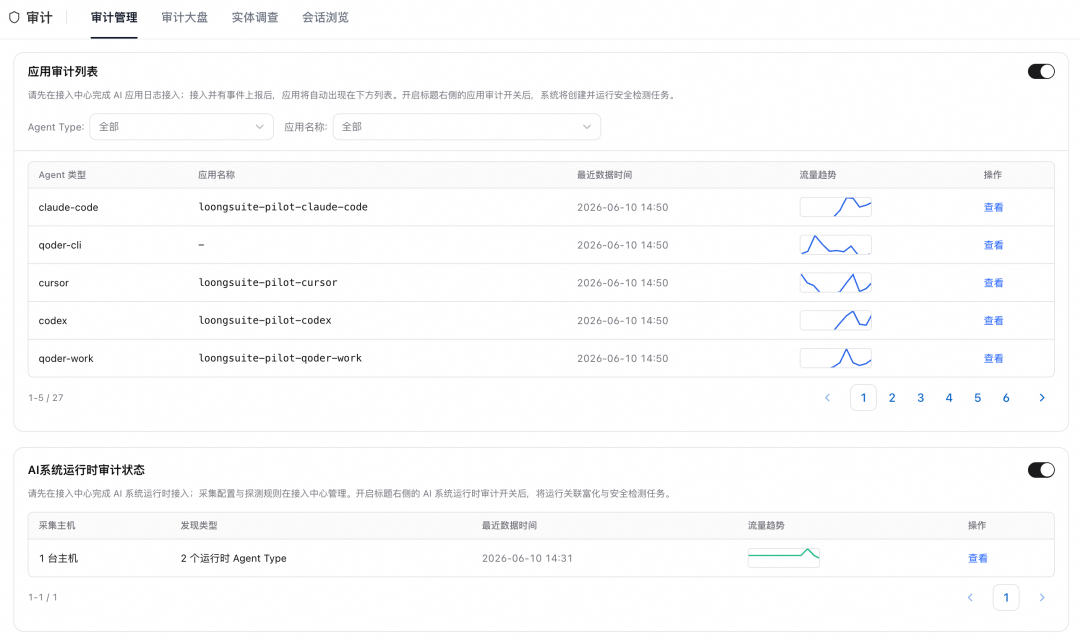Screen dimensions: 1080x639
Task: Open the qoder-work traffic trend sparkline
Action: point(835,359)
